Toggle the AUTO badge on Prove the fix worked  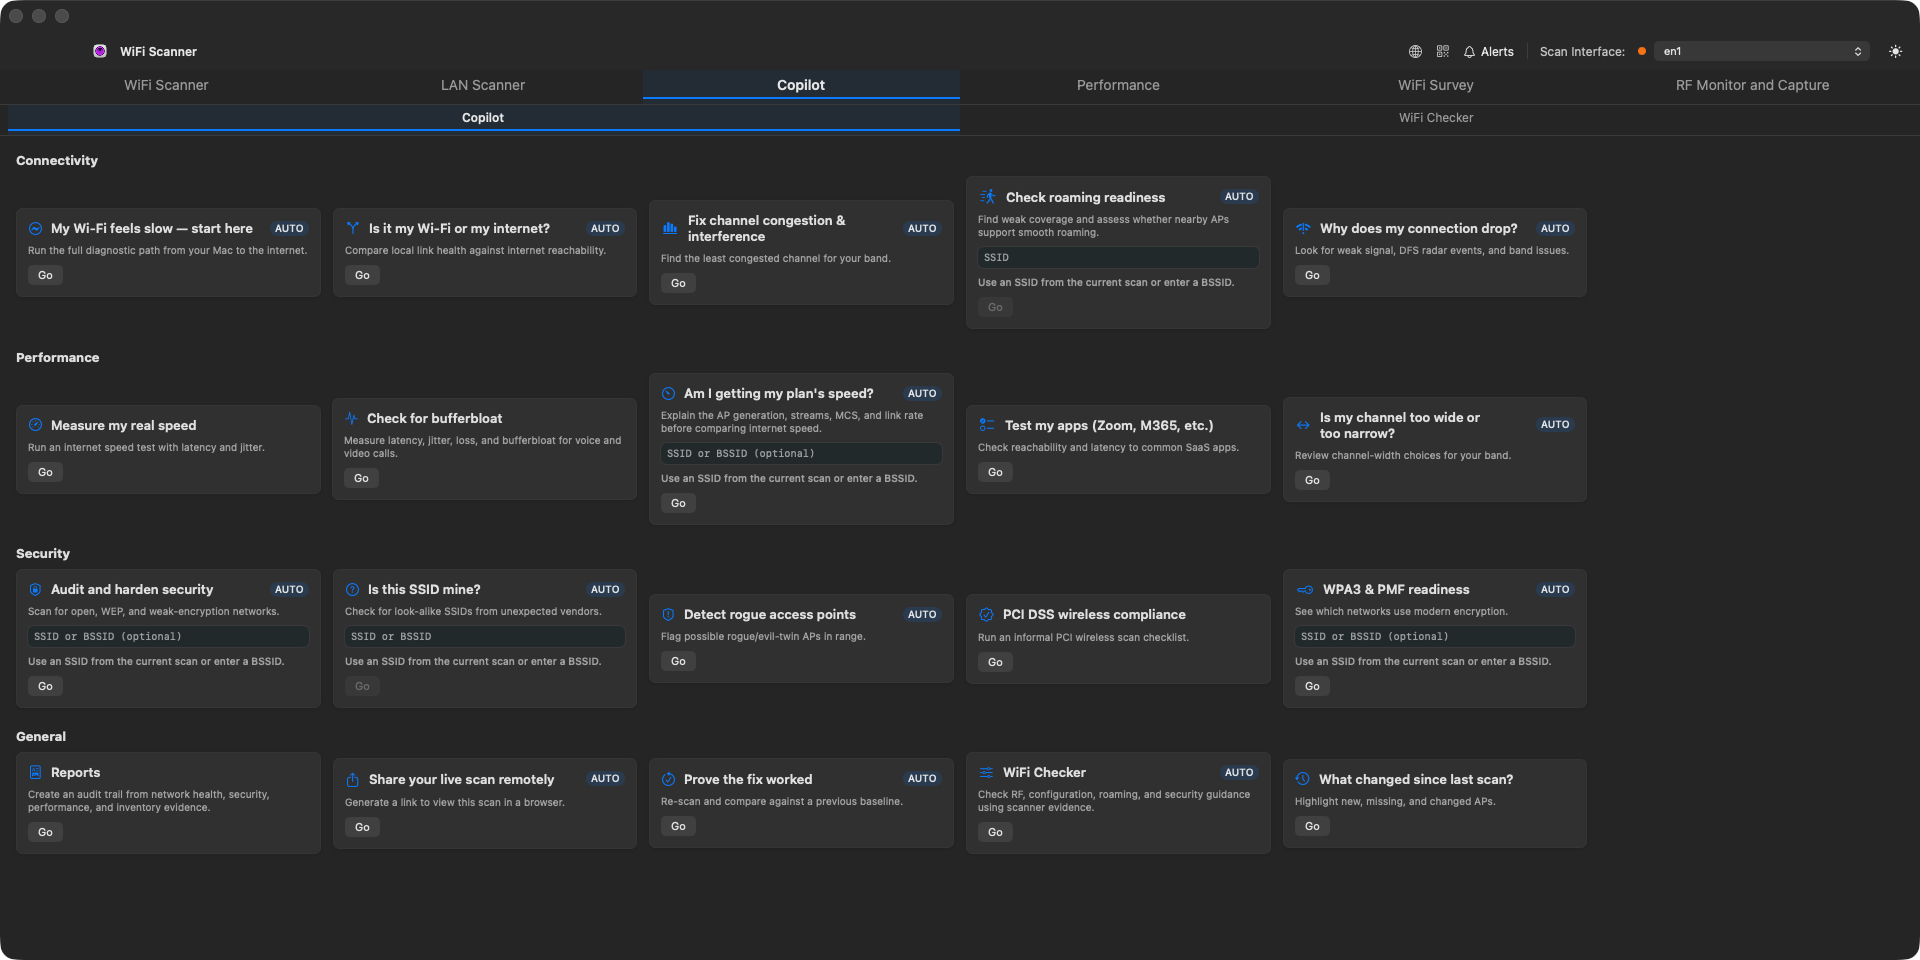click(922, 778)
